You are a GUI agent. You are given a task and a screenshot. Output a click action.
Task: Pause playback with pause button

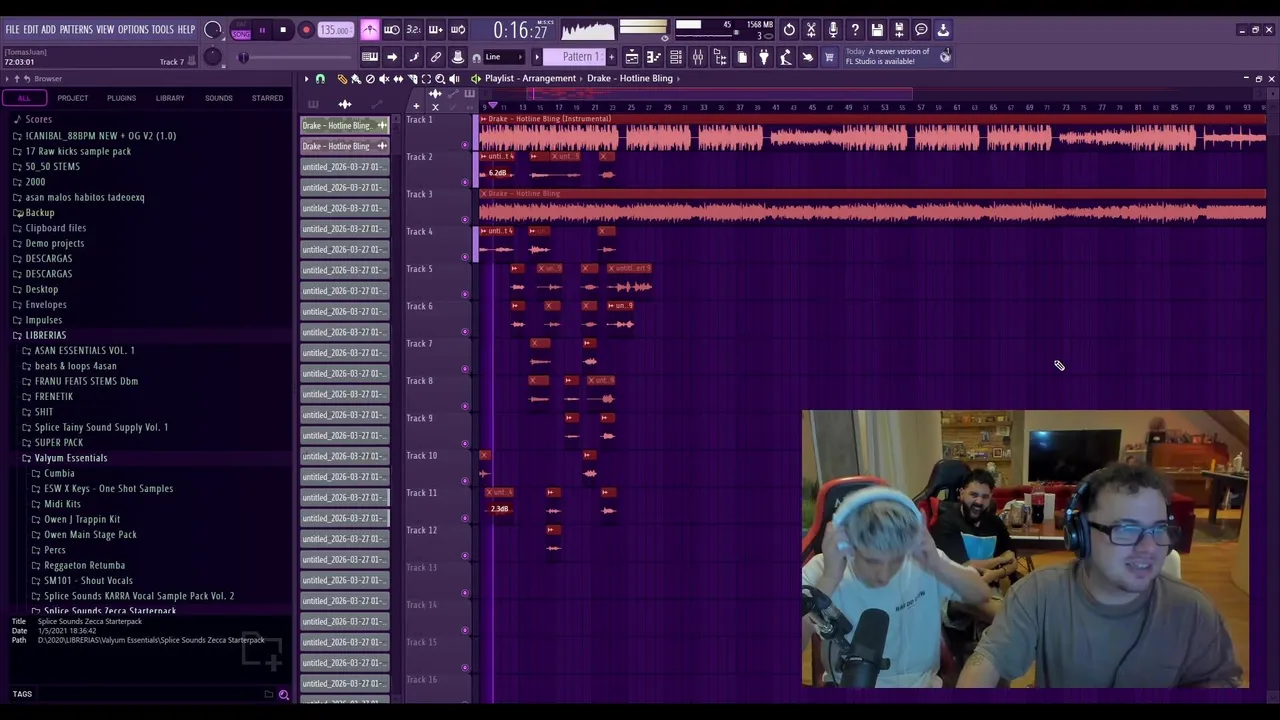tap(262, 30)
